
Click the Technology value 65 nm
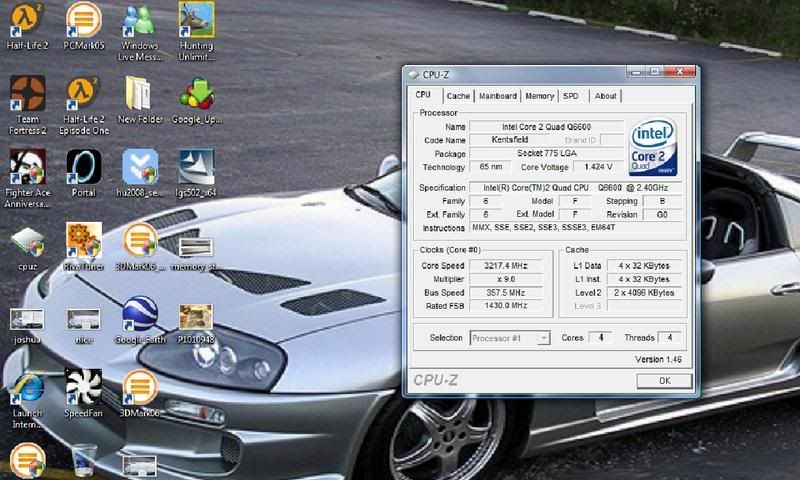(490, 167)
